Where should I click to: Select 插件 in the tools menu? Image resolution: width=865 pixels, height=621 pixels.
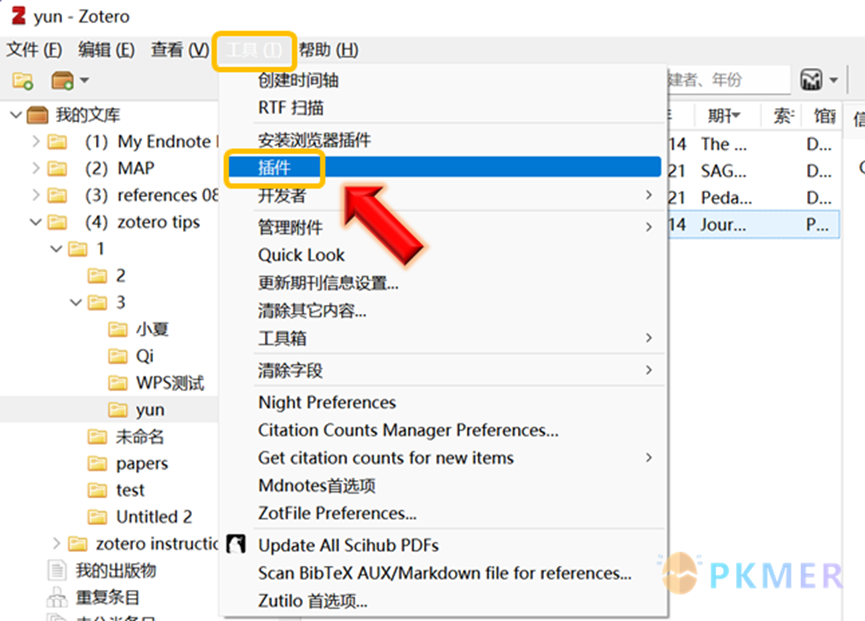[x=445, y=167]
